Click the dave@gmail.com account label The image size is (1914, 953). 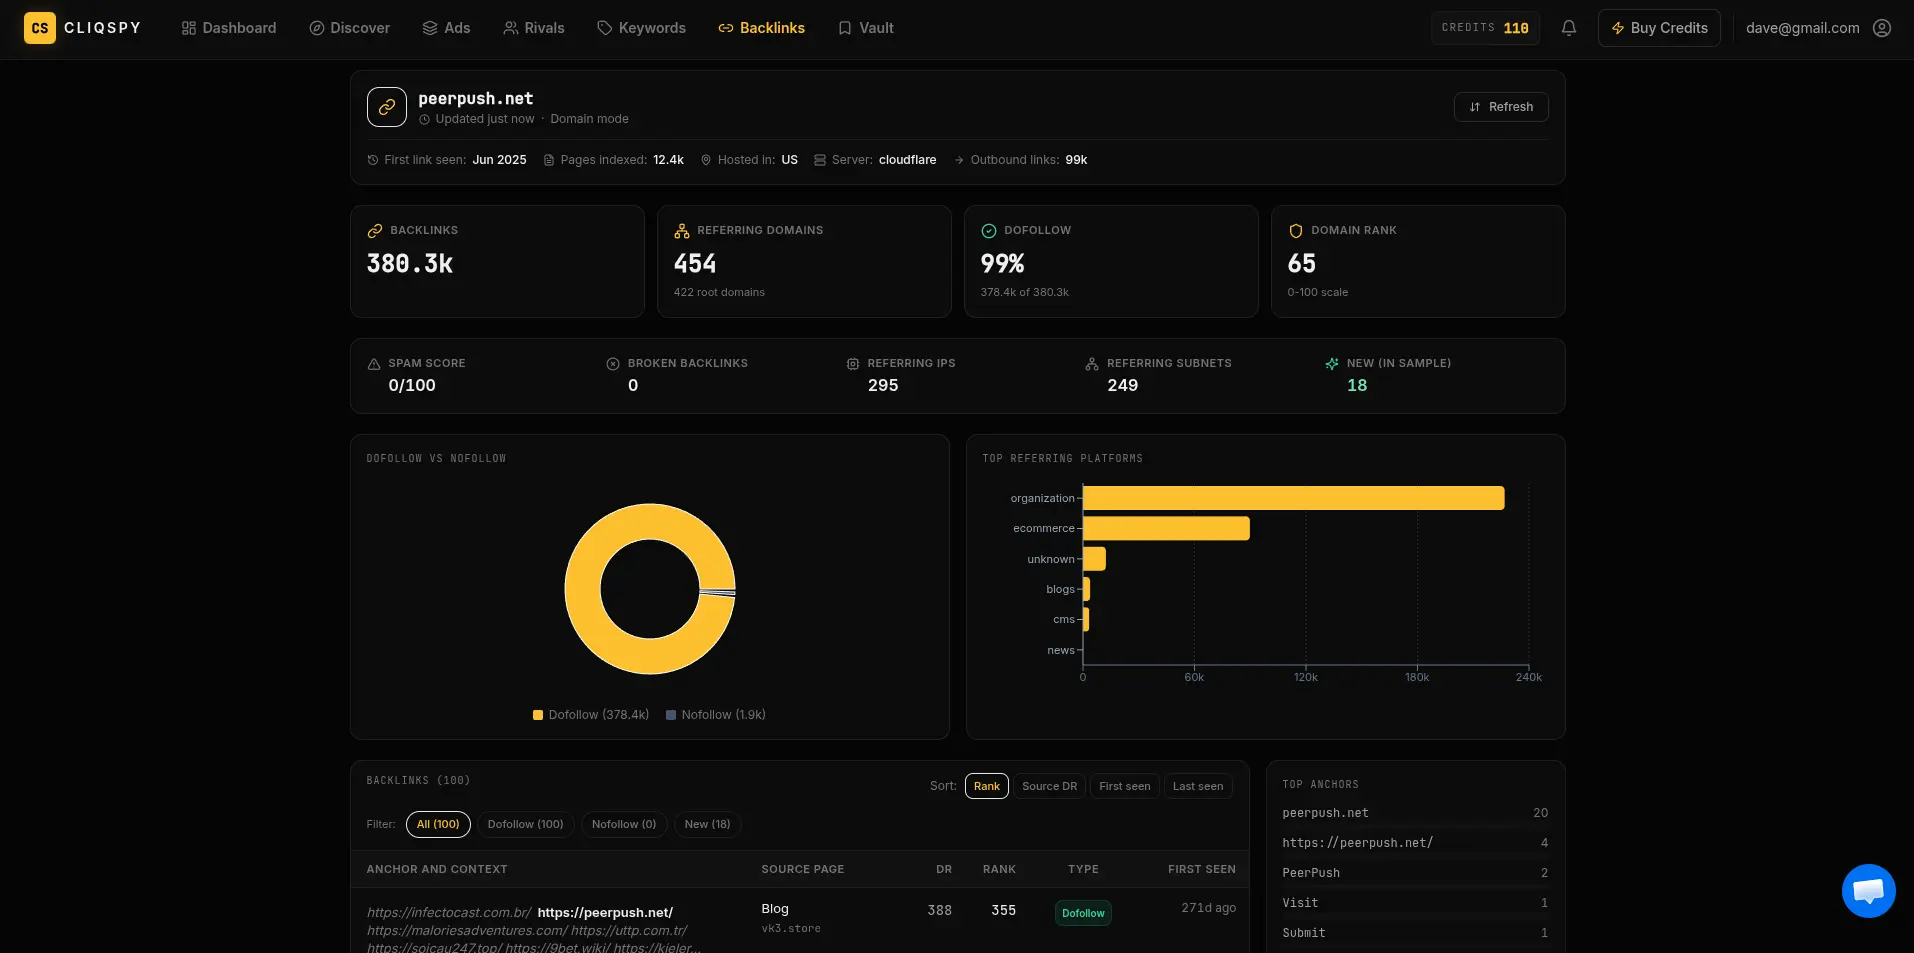coord(1803,28)
